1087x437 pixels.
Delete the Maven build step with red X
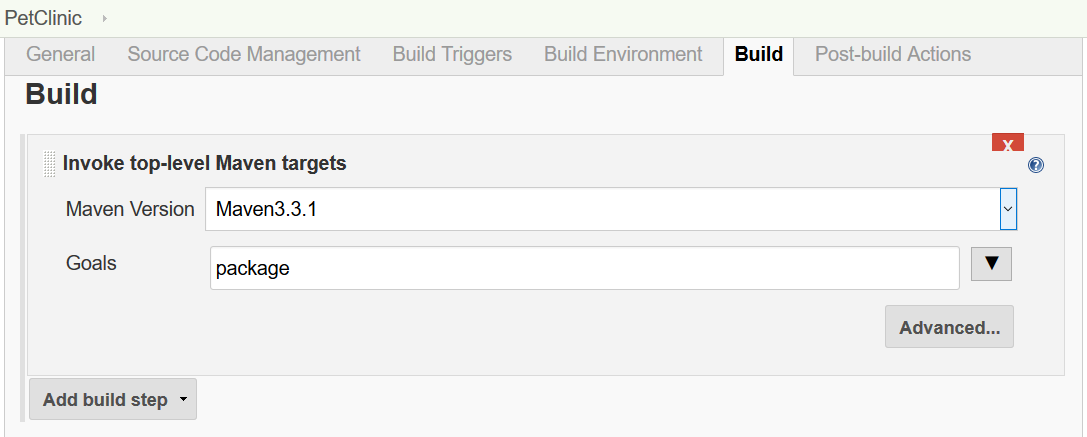coord(1007,142)
